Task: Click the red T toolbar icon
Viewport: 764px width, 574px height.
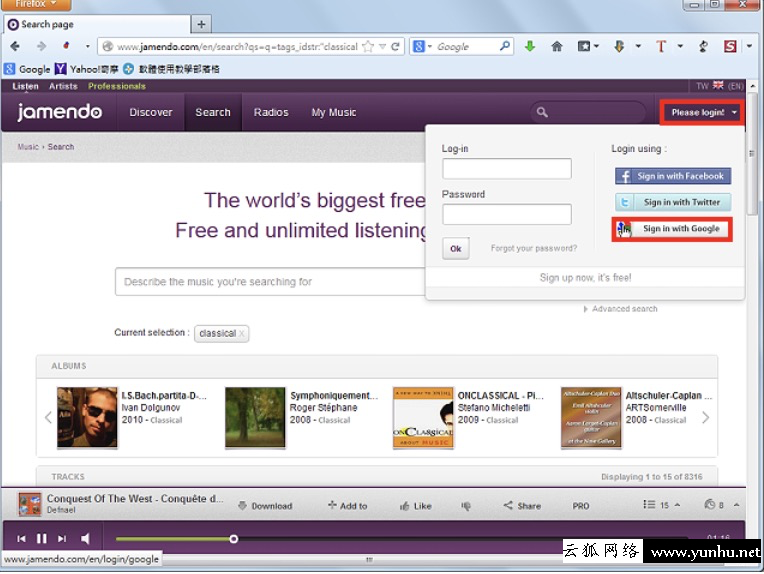Action: click(x=661, y=46)
